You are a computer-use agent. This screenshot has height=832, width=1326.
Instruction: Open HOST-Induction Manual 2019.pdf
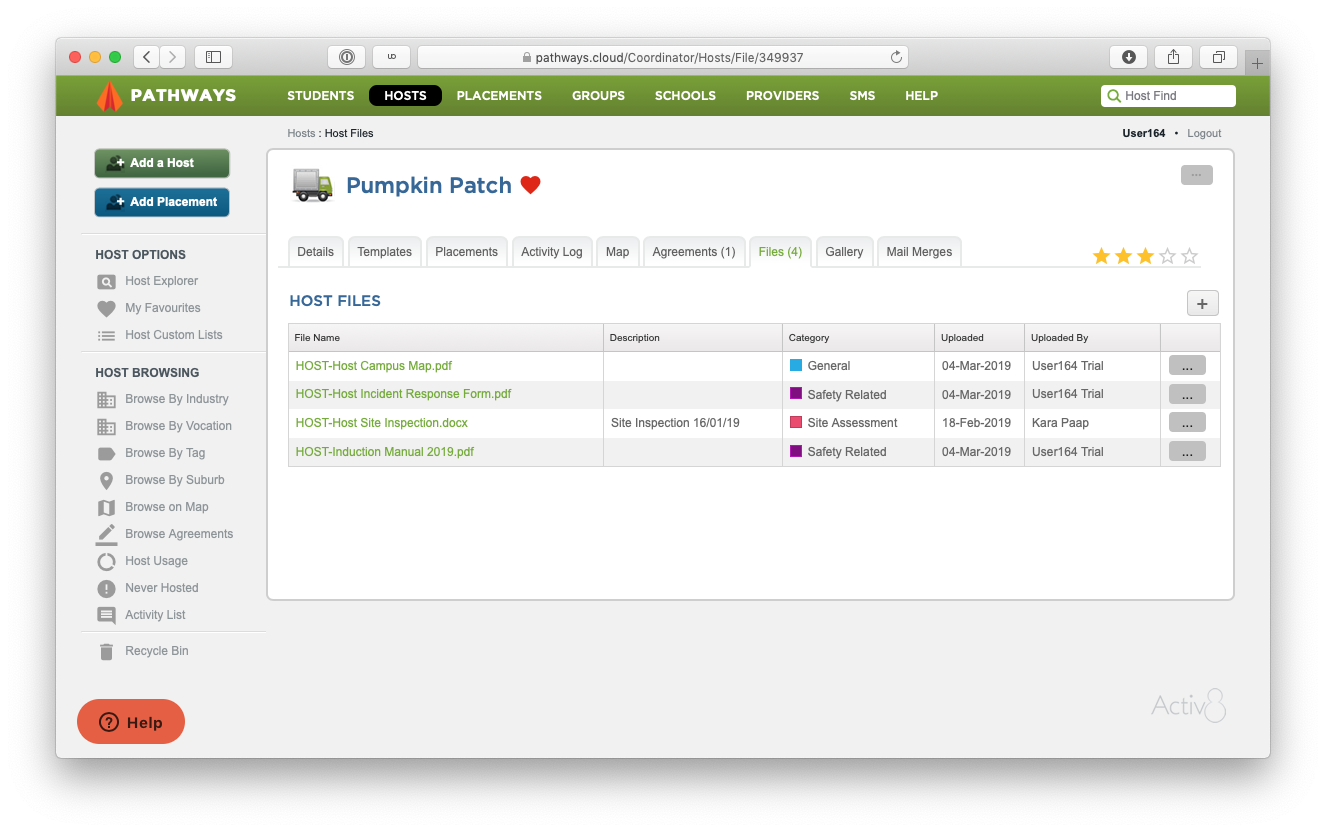click(385, 452)
